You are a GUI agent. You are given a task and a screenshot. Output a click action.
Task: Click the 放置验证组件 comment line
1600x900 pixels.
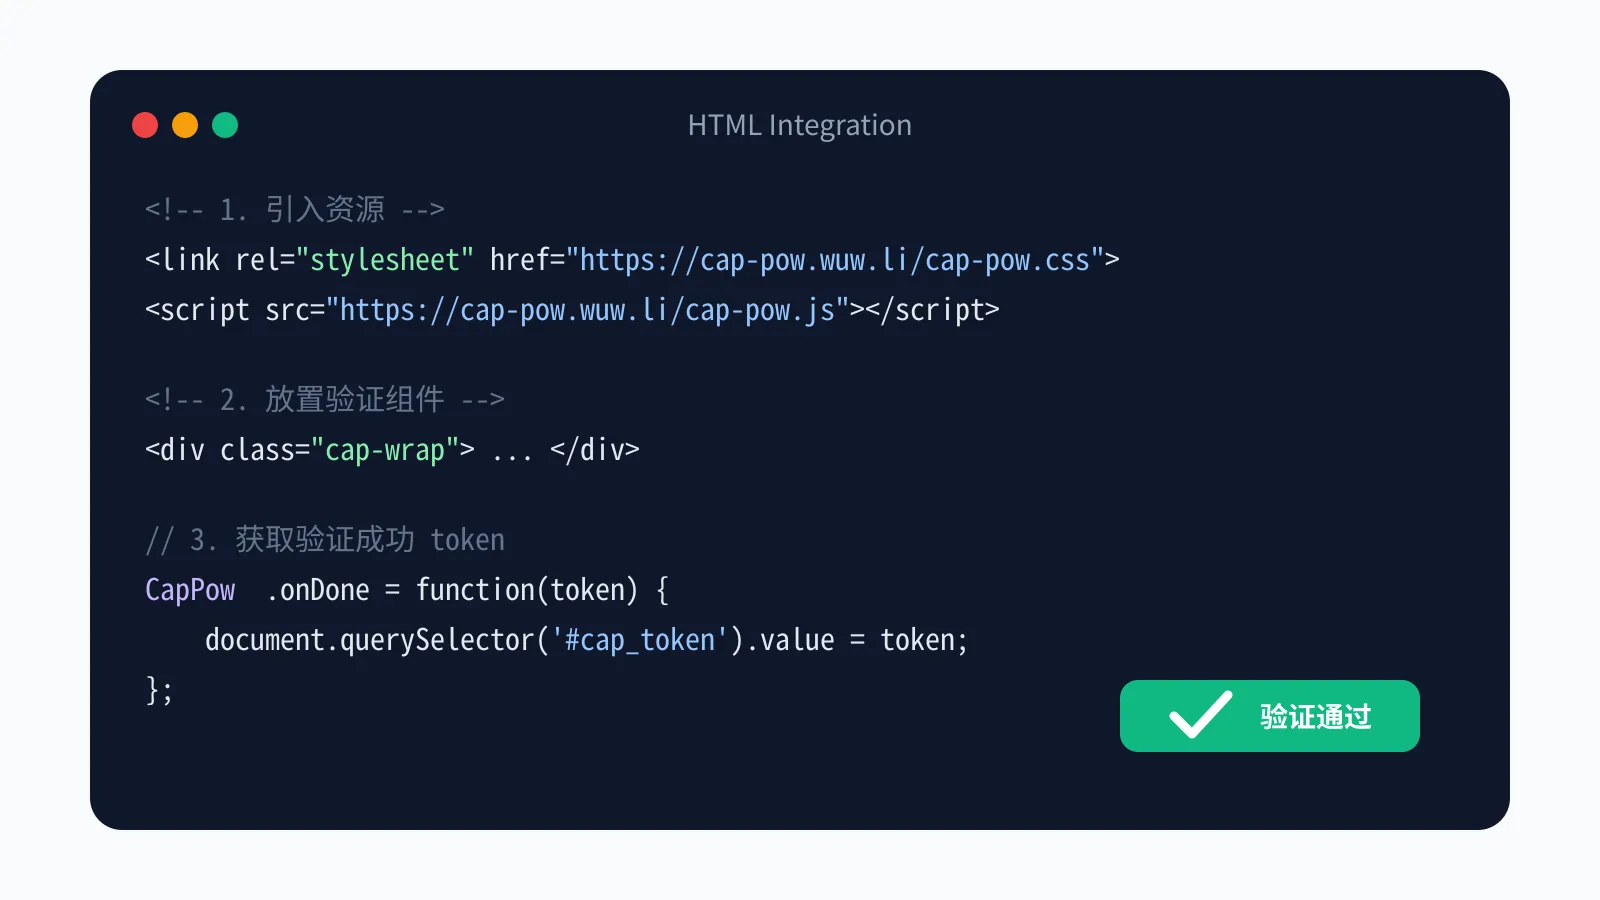pos(325,399)
